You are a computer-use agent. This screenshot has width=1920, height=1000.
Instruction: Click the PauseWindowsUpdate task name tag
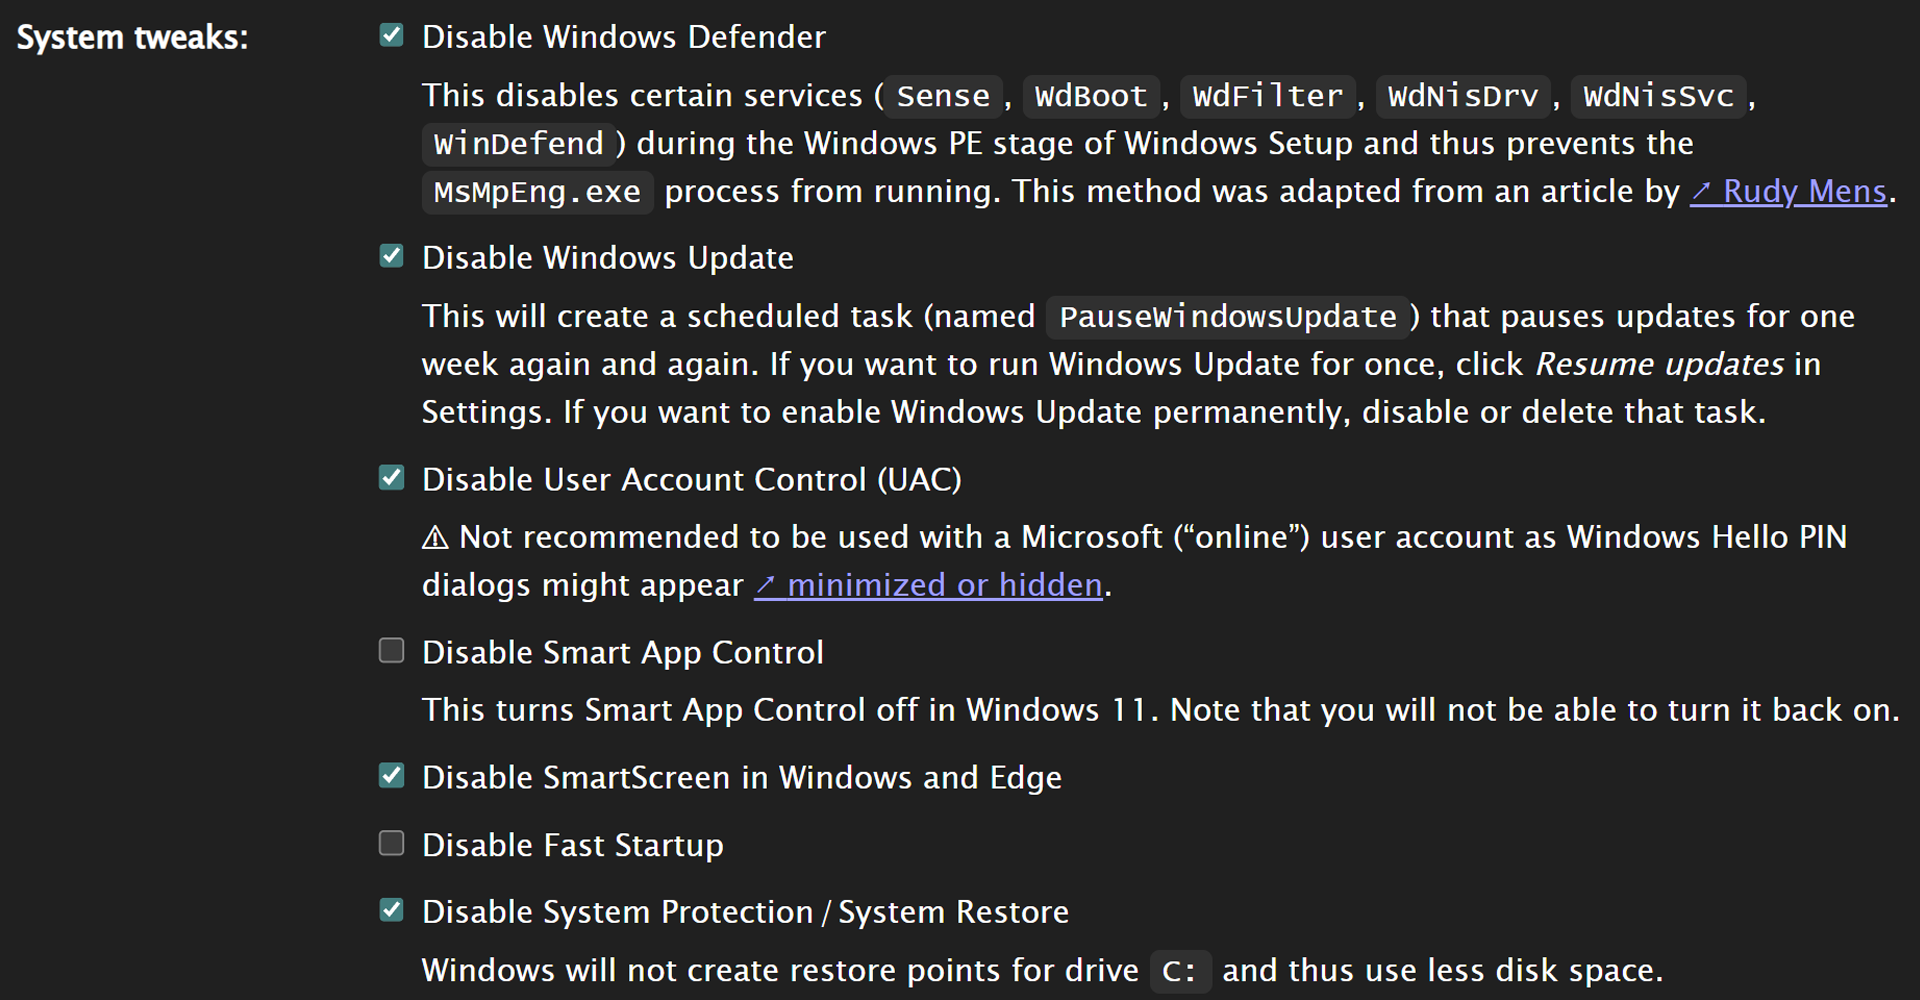pyautogui.click(x=1227, y=317)
